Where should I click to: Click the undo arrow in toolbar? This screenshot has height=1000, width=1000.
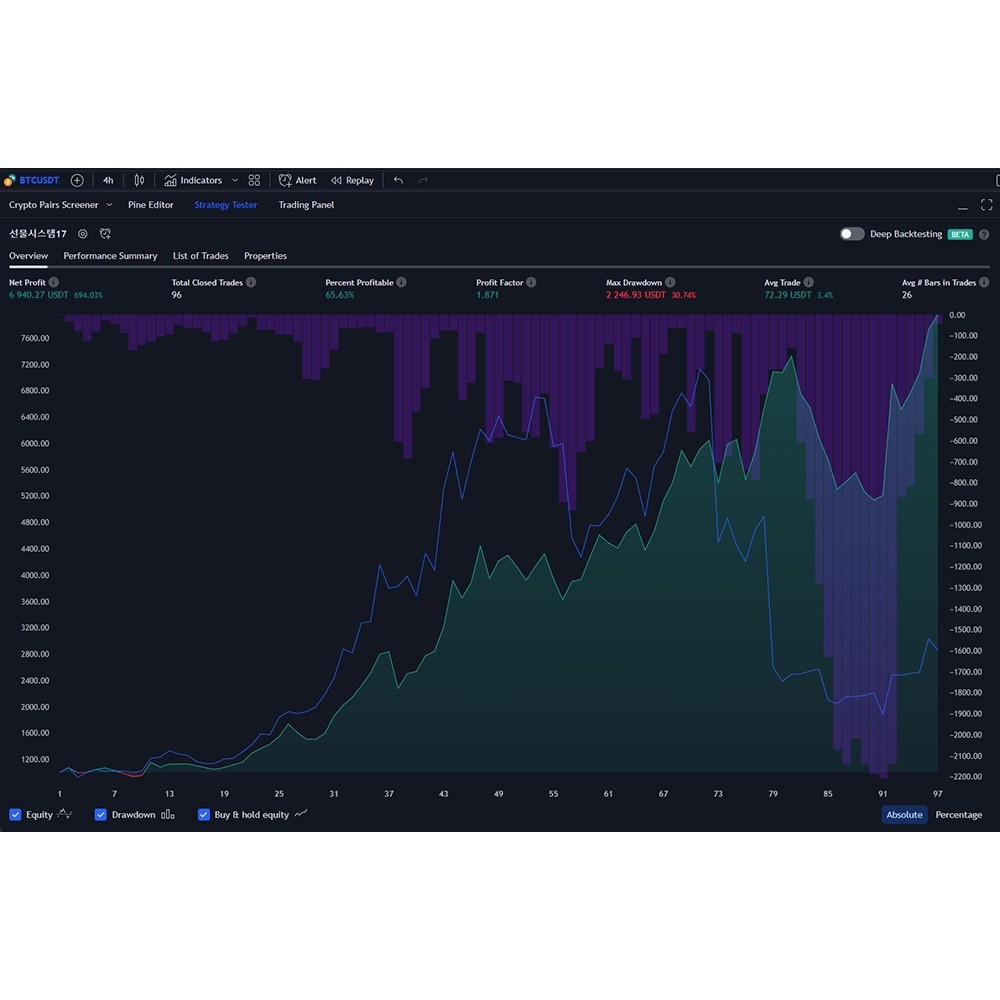pyautogui.click(x=398, y=180)
